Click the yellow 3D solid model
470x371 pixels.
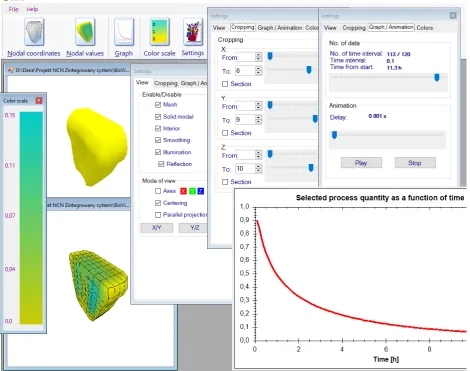click(97, 147)
